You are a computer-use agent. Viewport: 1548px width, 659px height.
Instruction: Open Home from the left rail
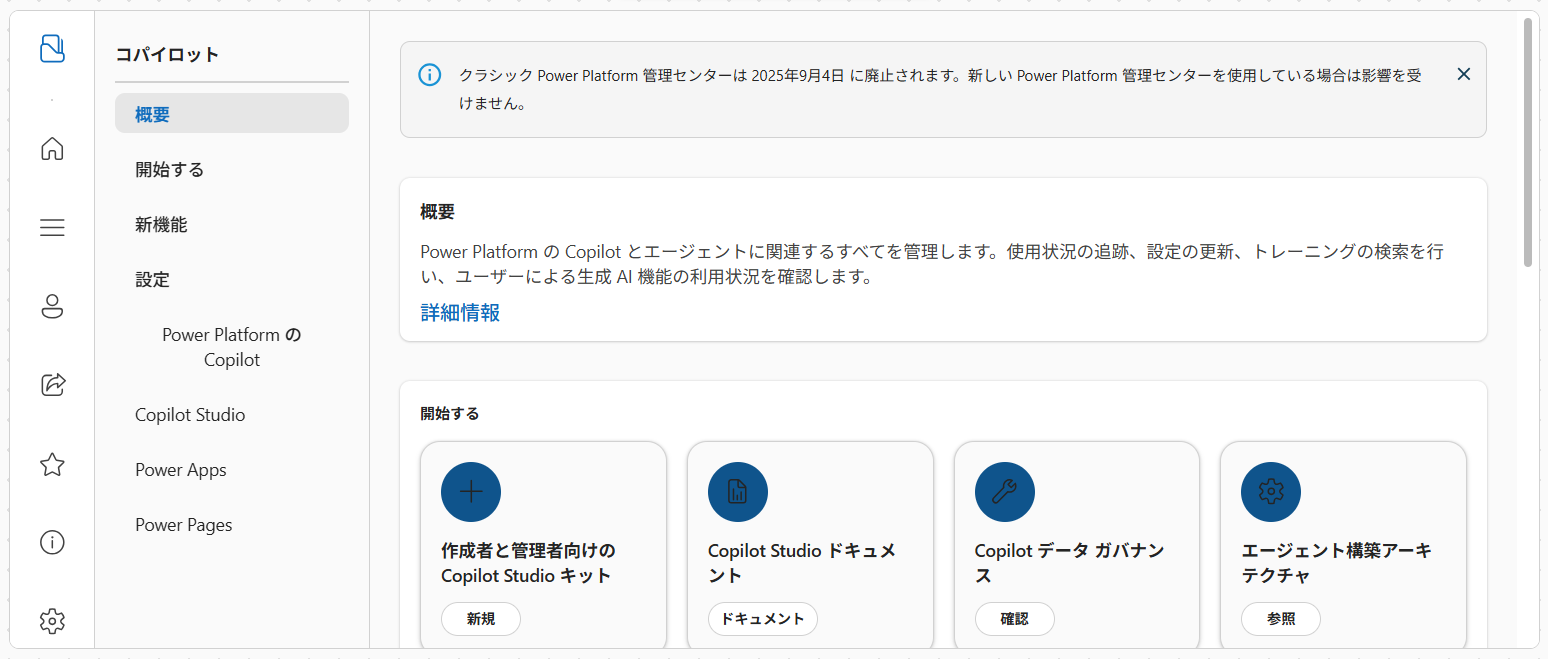[x=52, y=149]
